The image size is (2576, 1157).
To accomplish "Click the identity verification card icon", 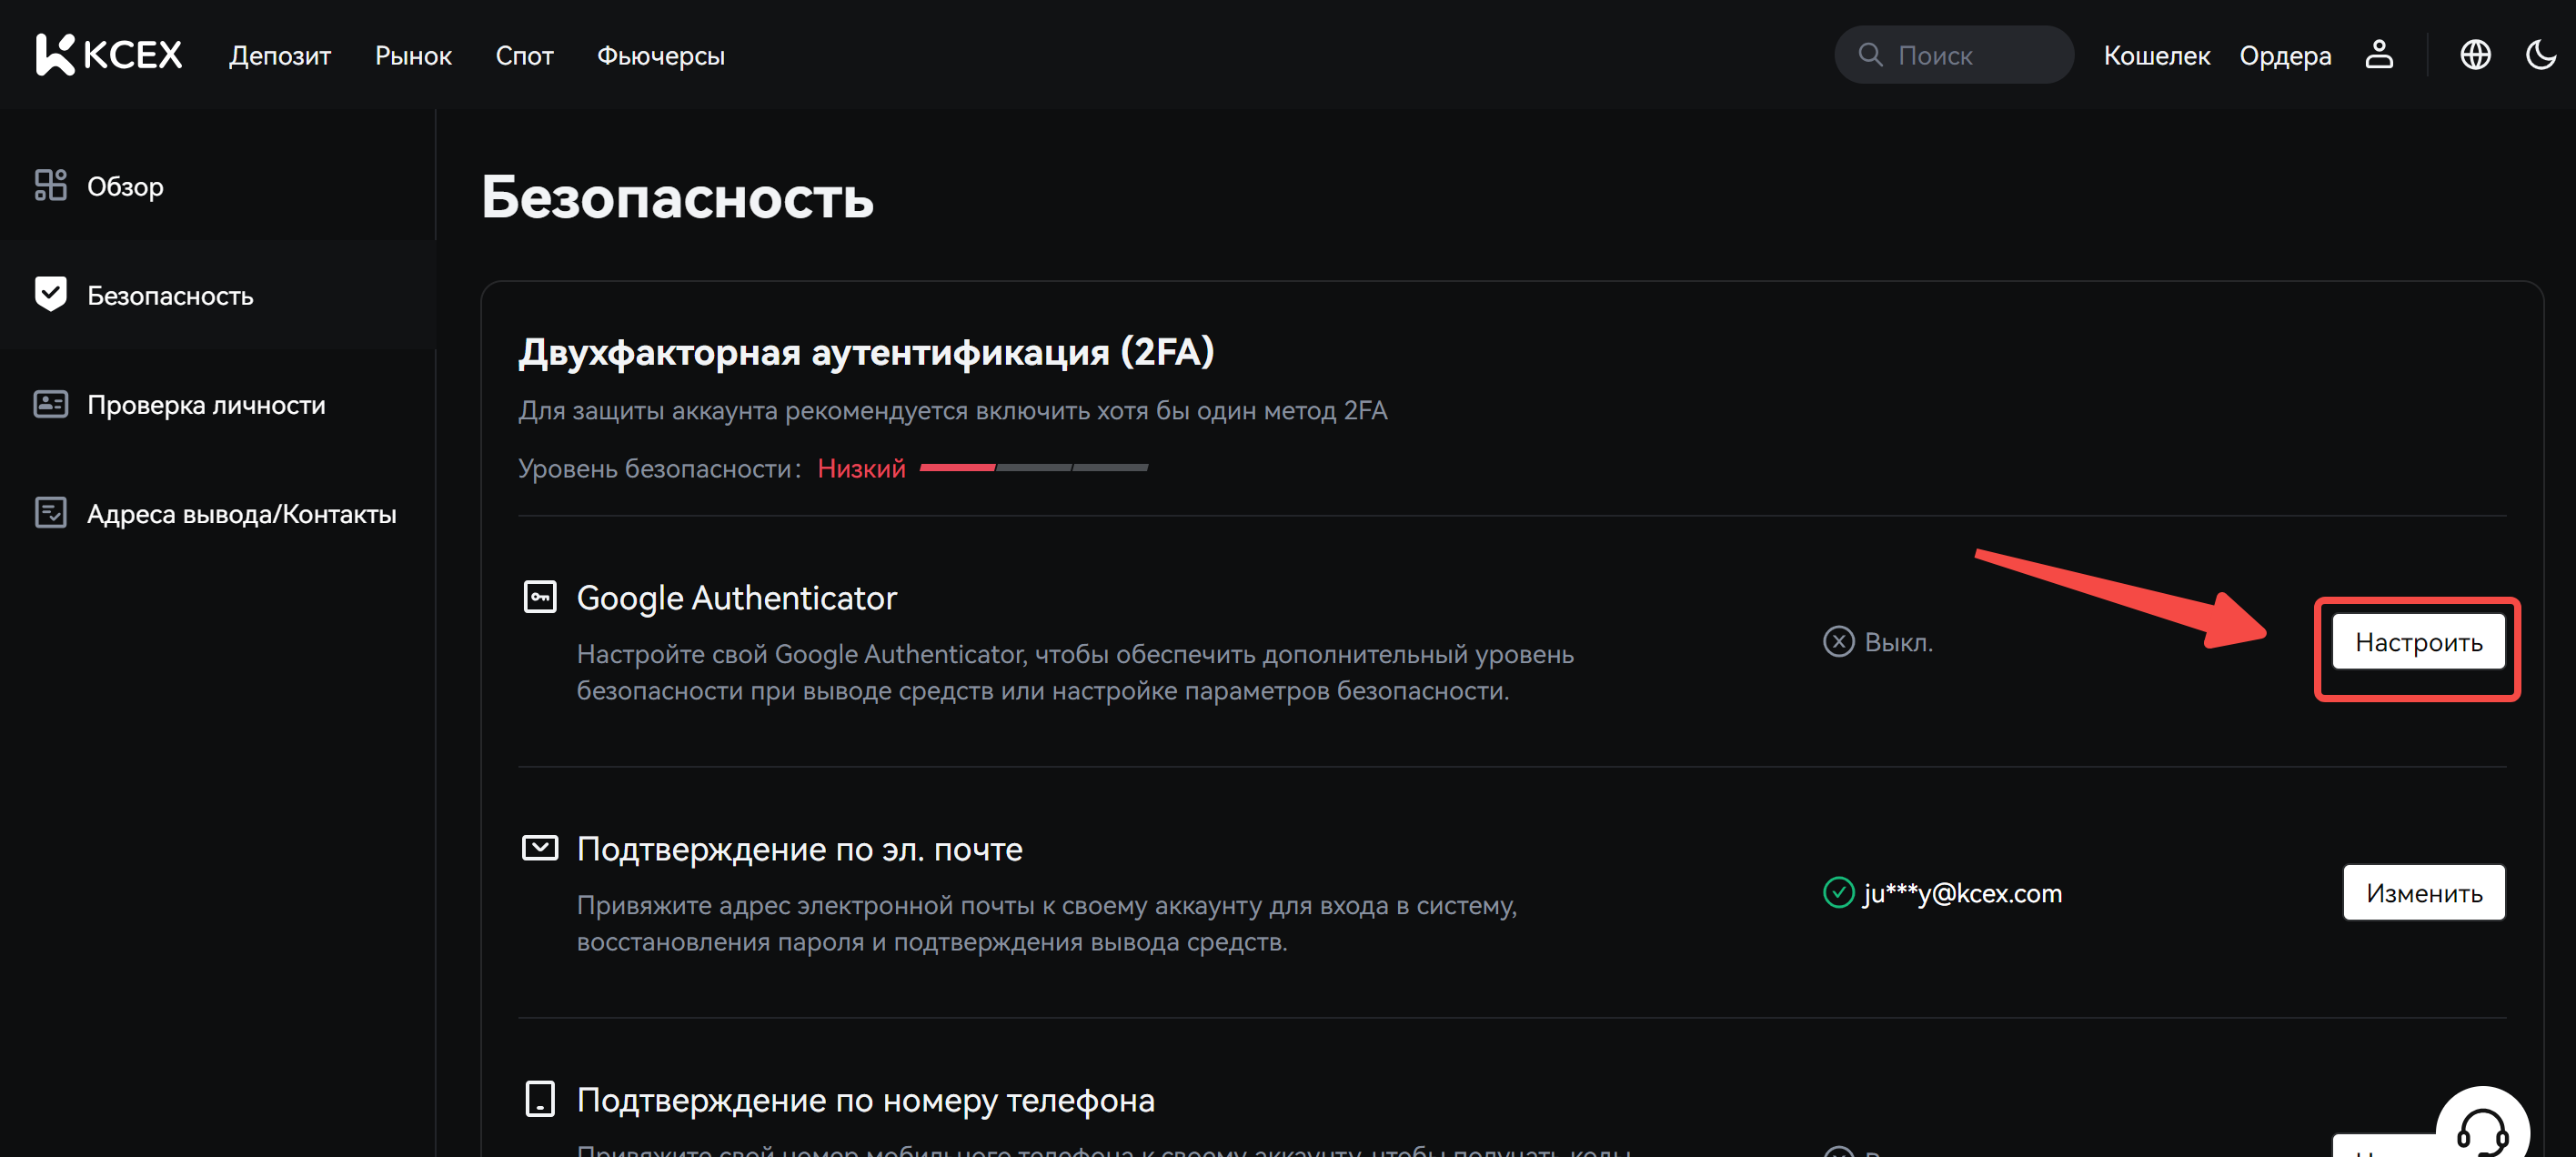I will tap(50, 404).
